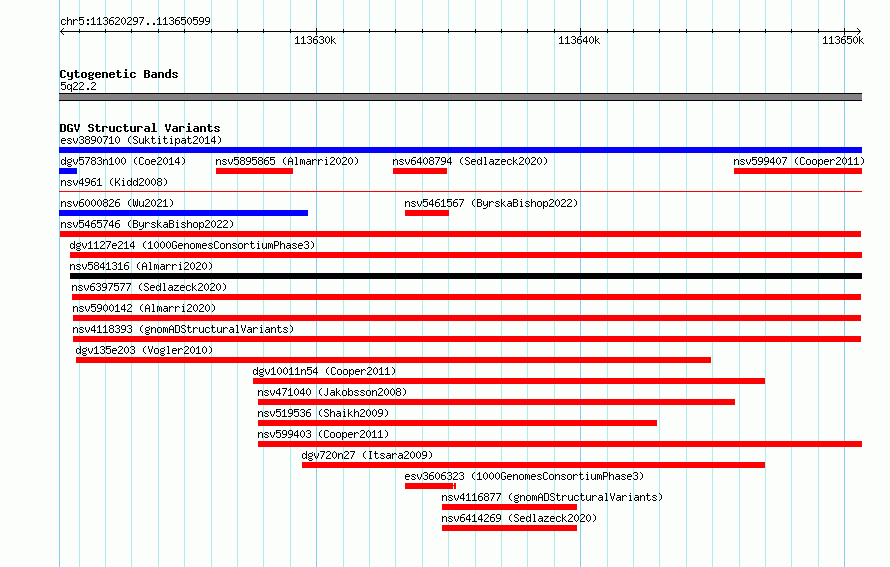Select the red esv3606323 variant bar

(x=430, y=486)
